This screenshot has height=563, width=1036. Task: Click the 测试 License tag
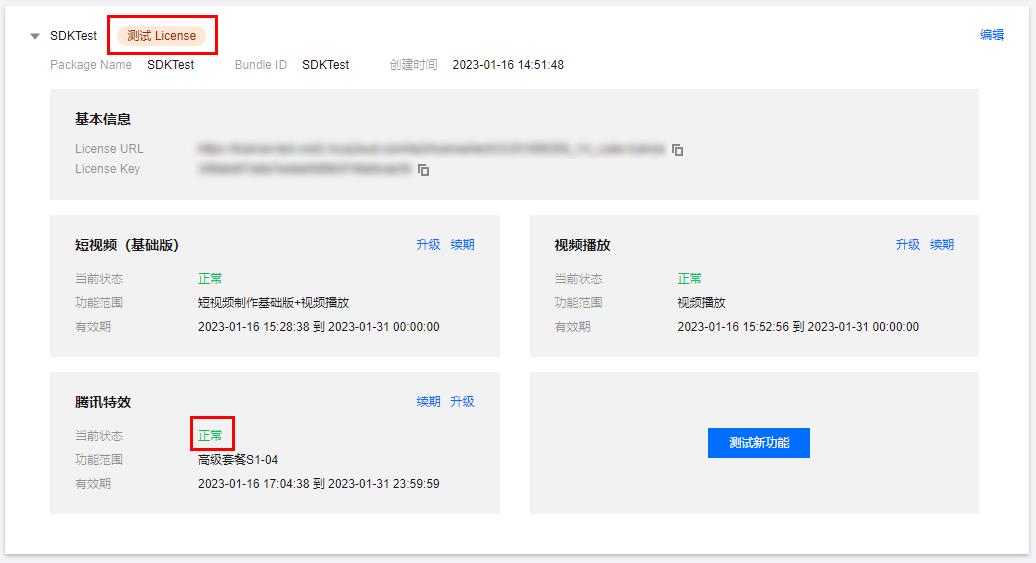coord(161,36)
